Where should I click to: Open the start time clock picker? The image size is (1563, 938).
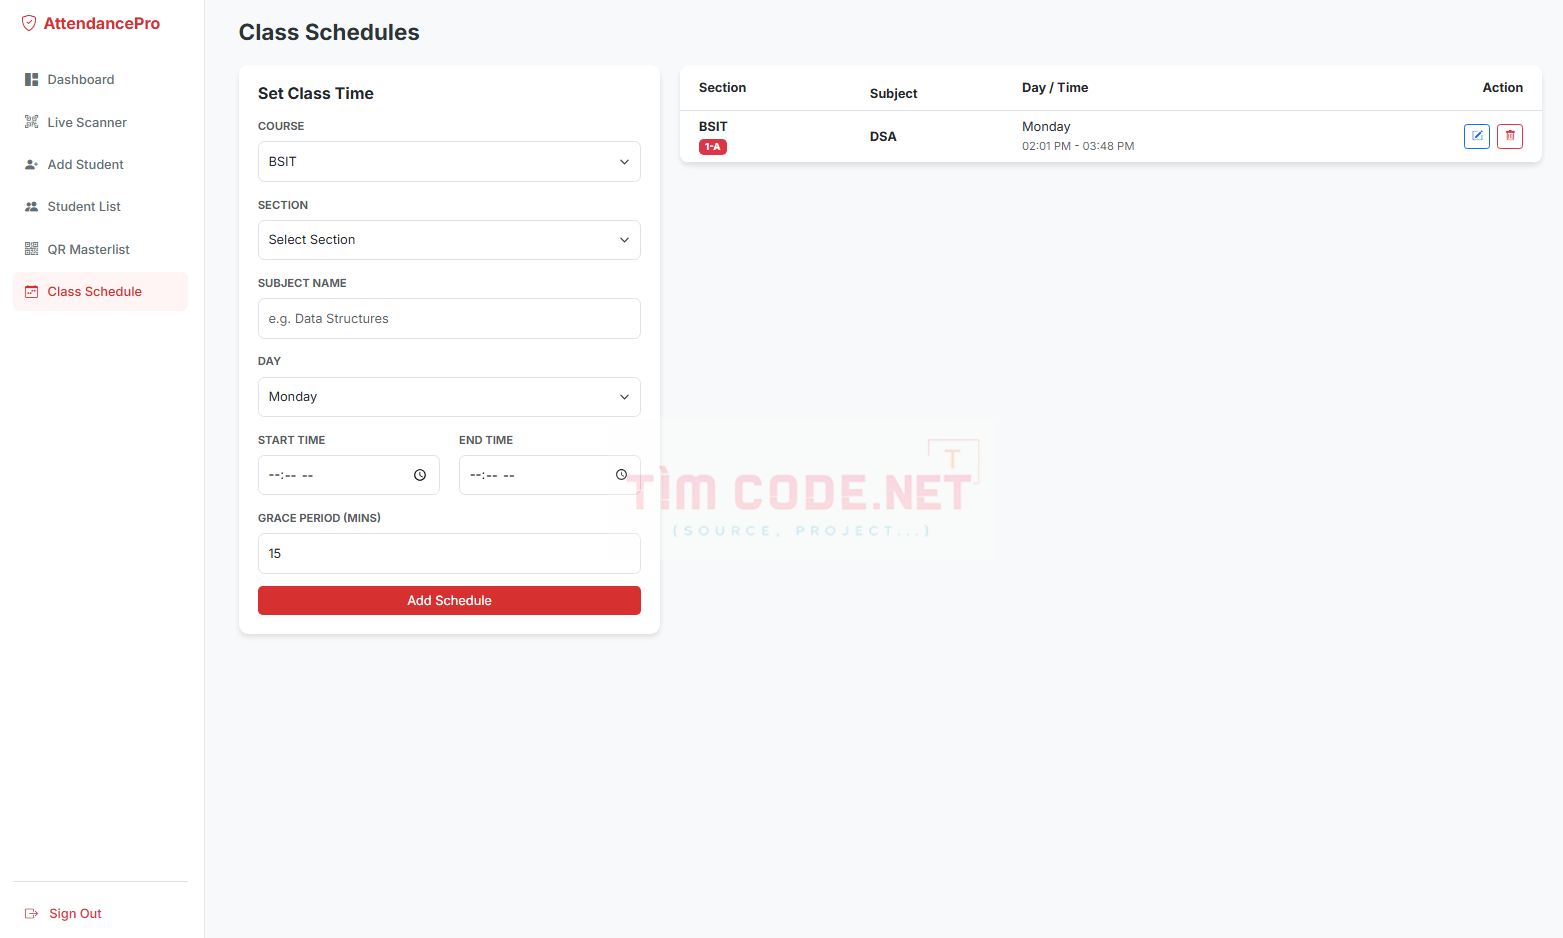[420, 475]
